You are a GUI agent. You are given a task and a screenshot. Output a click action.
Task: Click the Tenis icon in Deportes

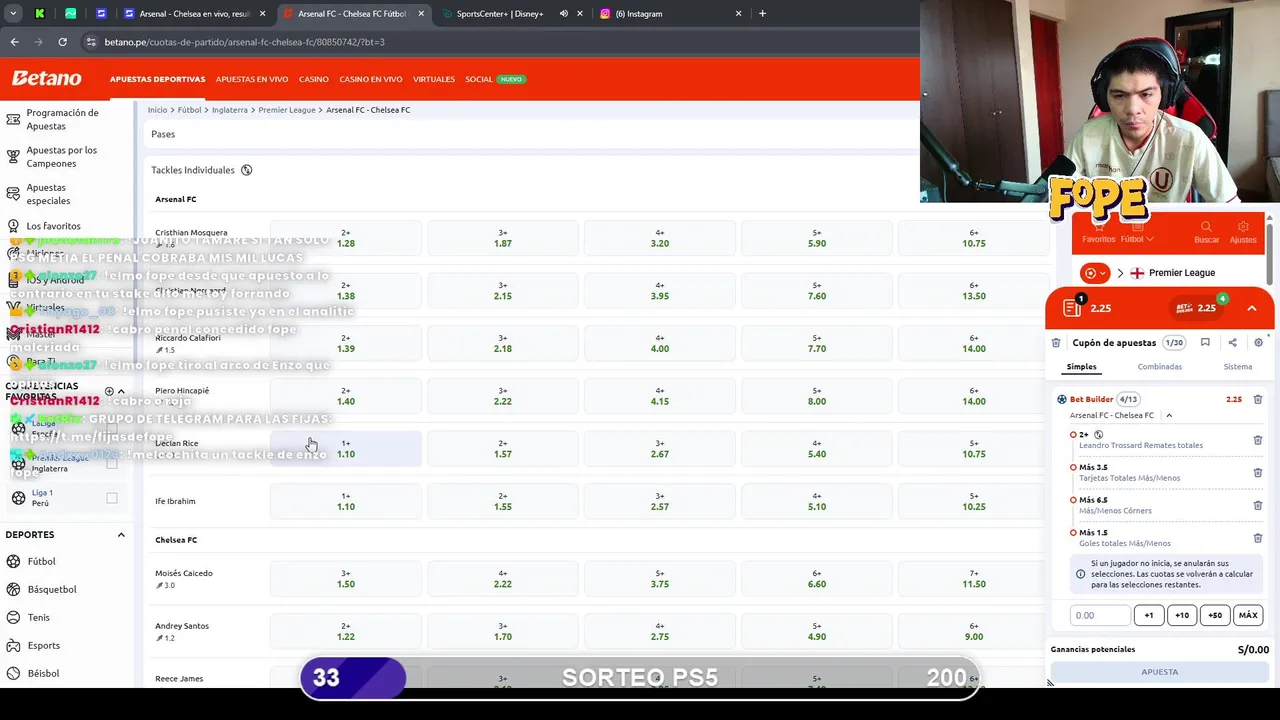coord(13,617)
